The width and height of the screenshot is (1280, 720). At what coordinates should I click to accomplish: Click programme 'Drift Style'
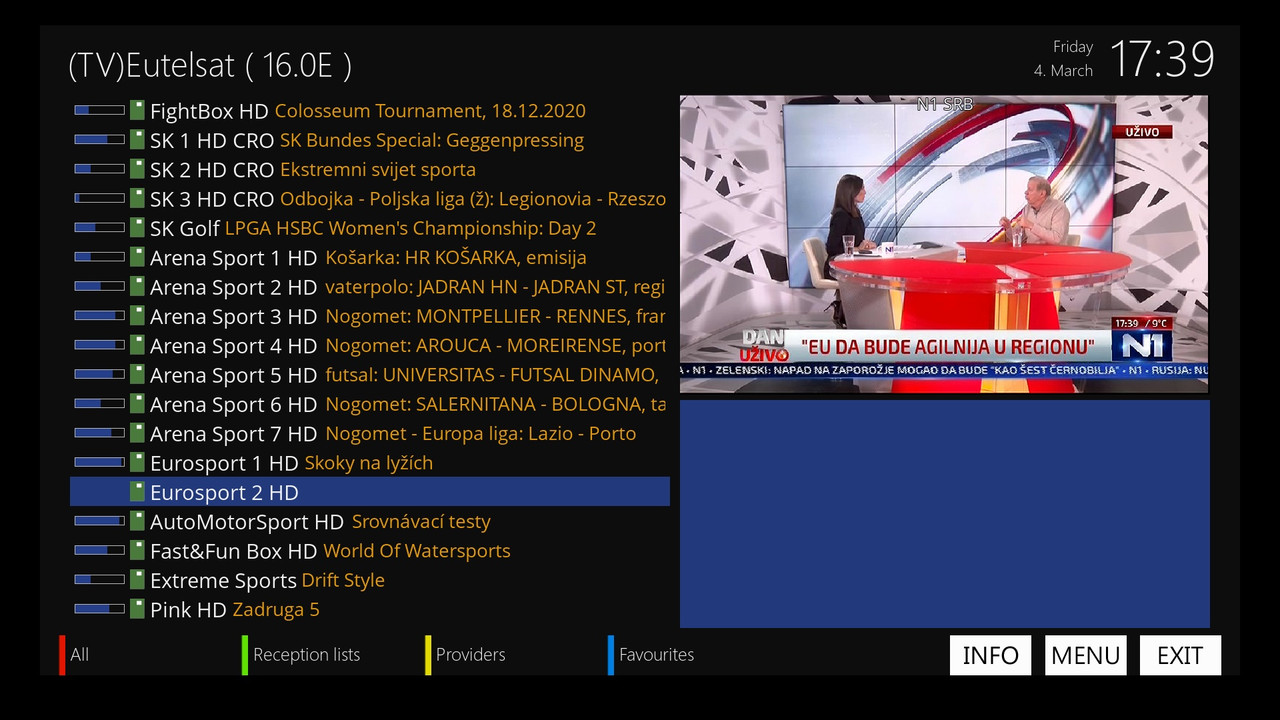pyautogui.click(x=343, y=581)
